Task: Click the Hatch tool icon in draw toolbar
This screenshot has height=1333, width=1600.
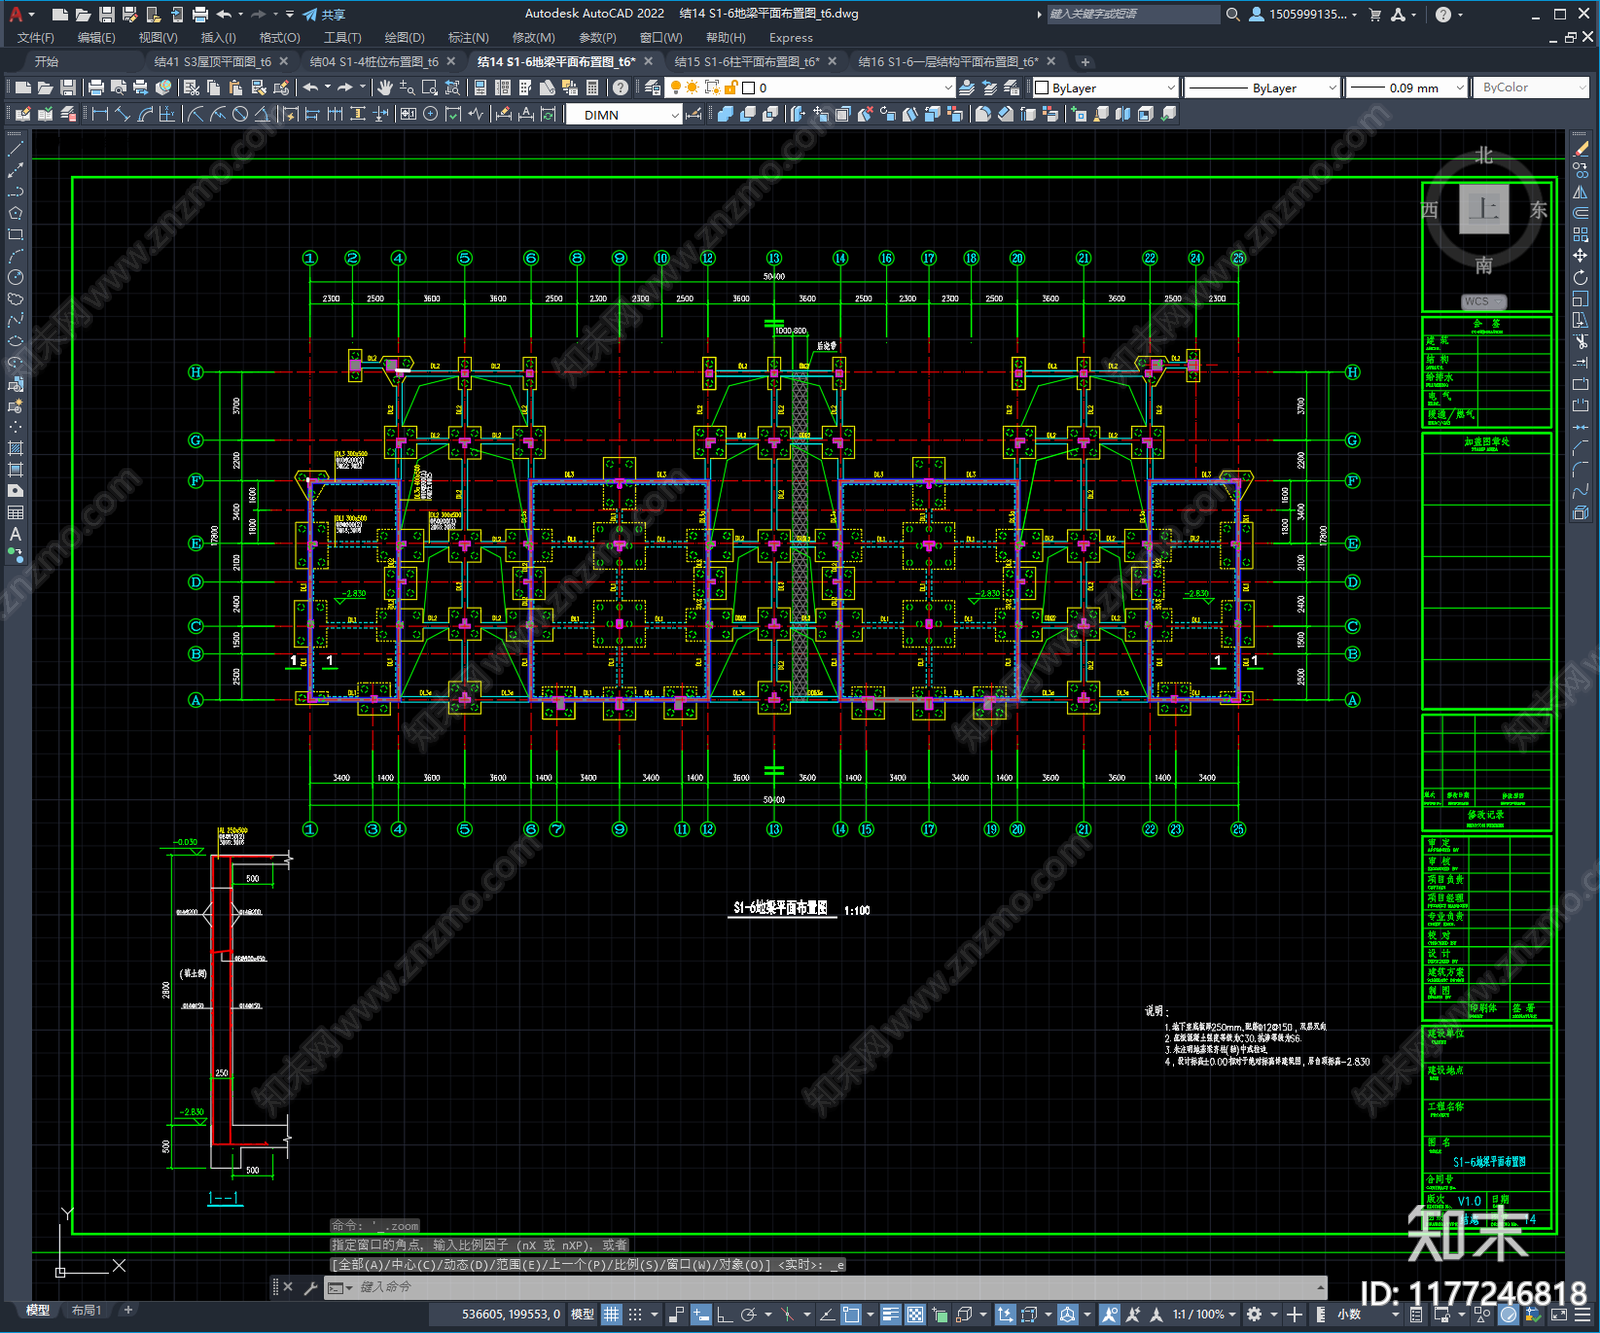Action: coord(15,448)
